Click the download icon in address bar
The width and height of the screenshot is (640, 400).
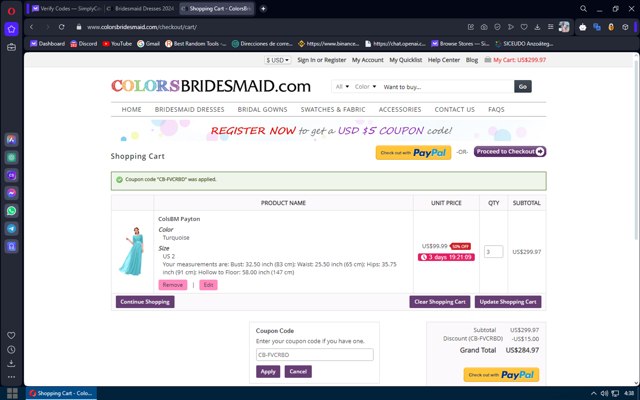click(537, 27)
